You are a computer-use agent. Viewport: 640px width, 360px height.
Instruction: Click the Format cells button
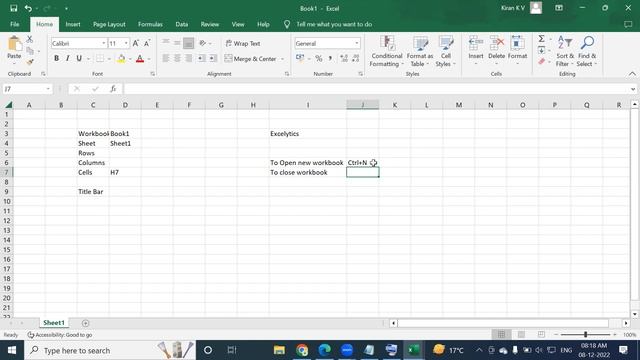point(517,51)
